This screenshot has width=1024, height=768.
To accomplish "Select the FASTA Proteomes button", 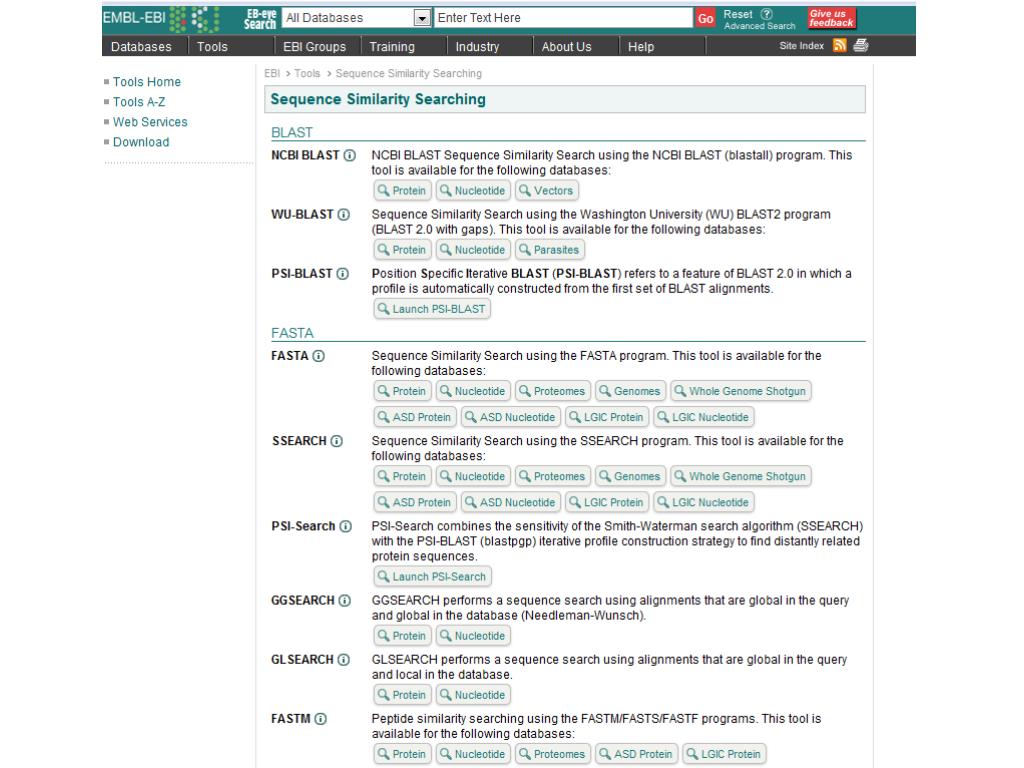I will (552, 391).
